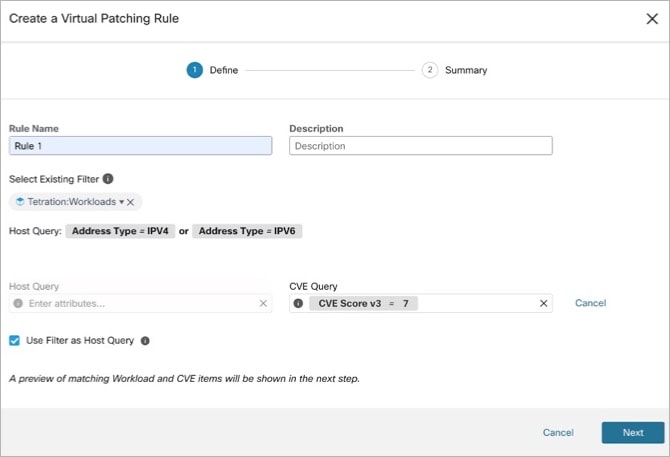Click the Next button

(633, 433)
